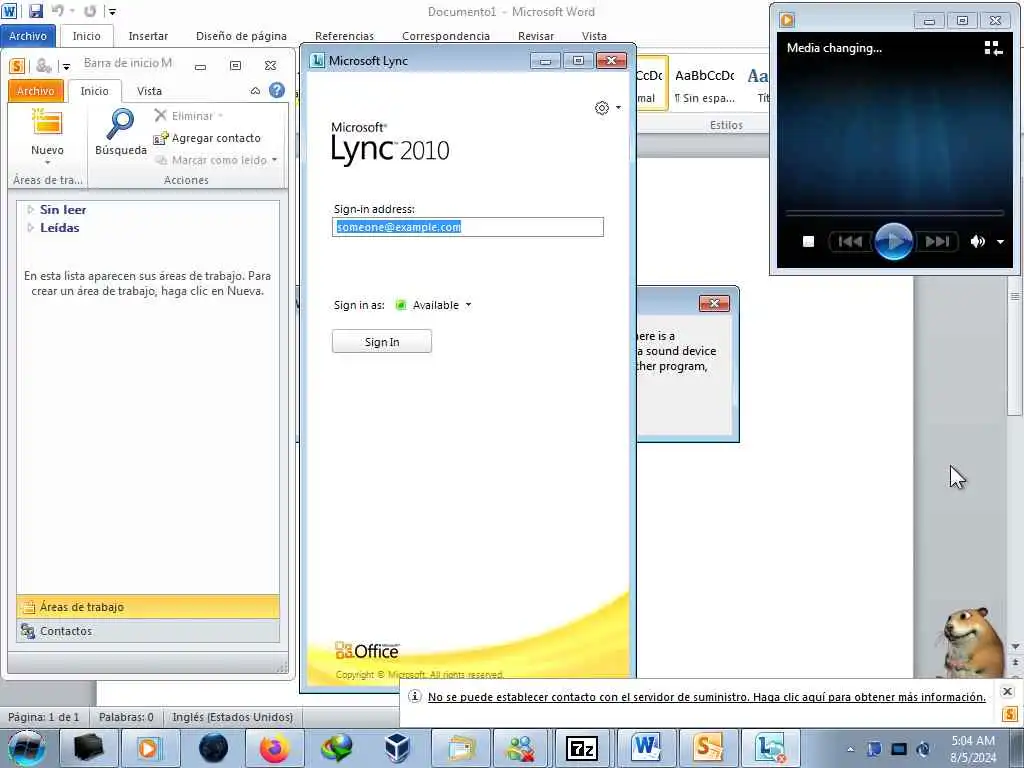Click Media Player seek bar
The height and width of the screenshot is (768, 1024).
895,213
